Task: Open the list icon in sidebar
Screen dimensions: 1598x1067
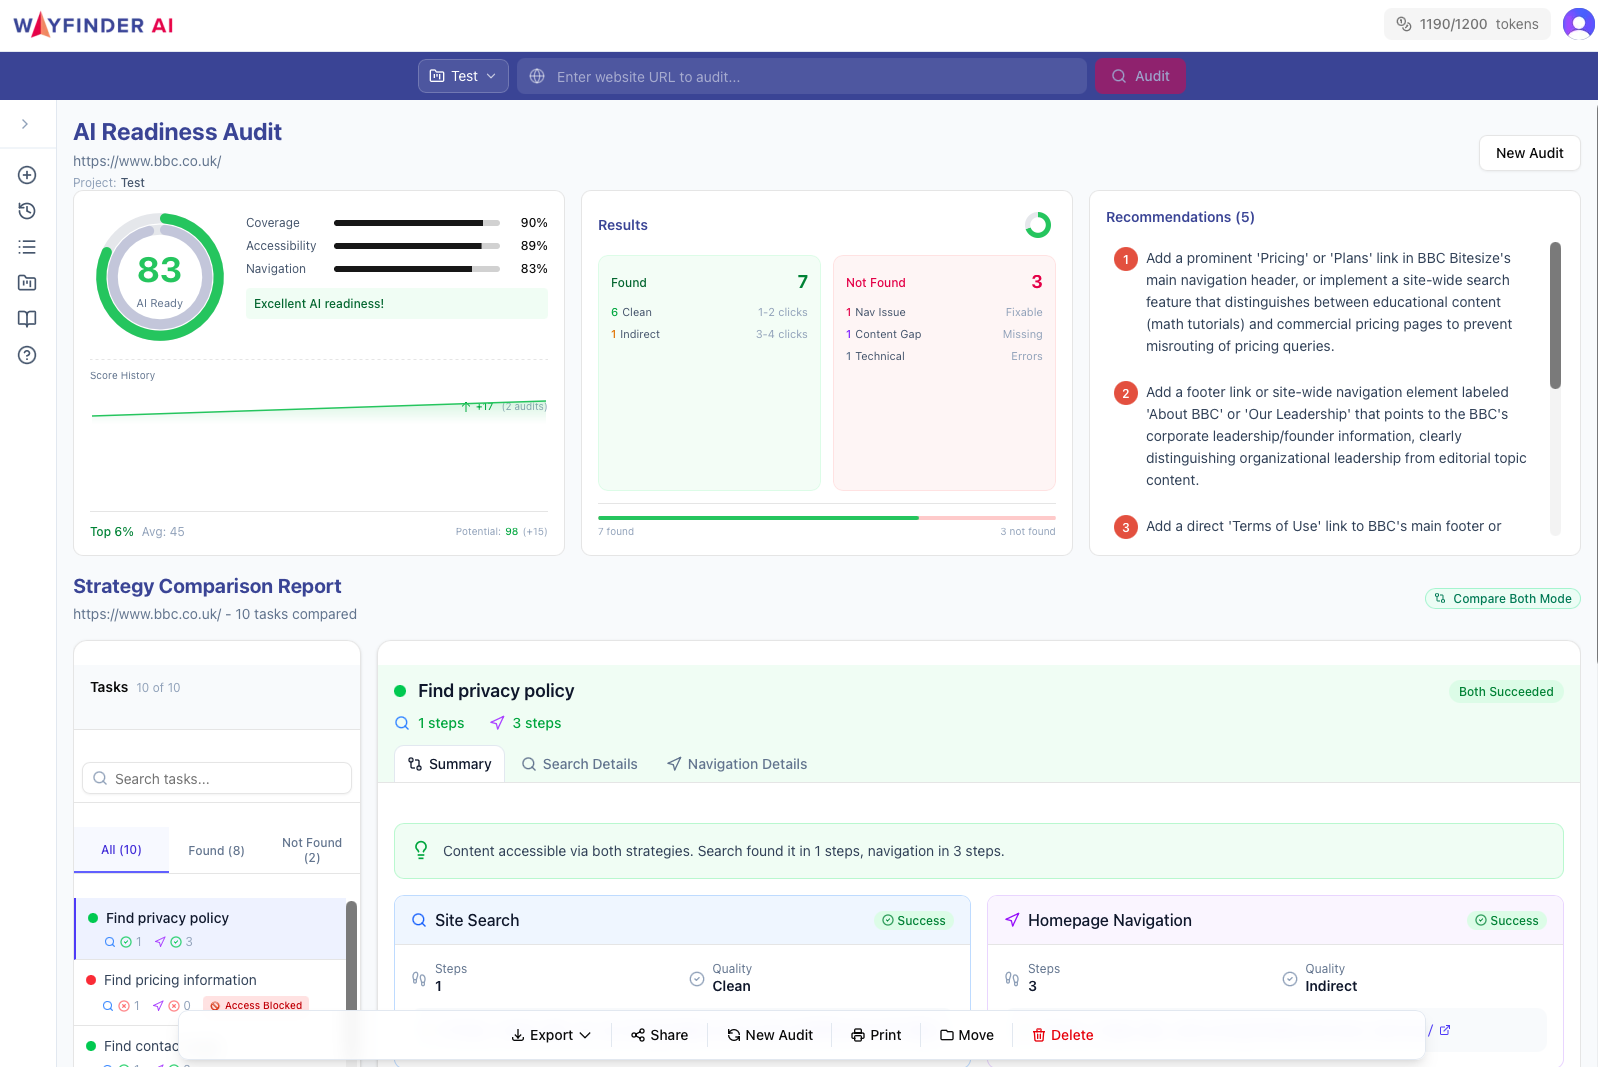Action: pos(27,247)
